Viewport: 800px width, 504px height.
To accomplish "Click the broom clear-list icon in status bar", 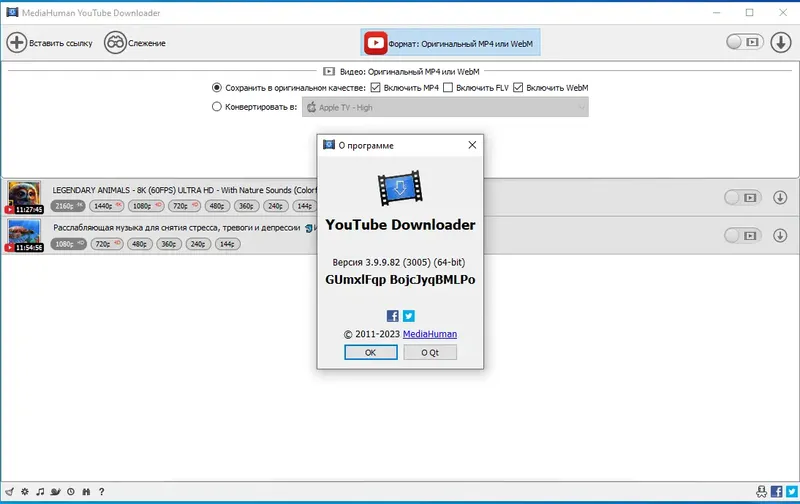I will click(9, 492).
